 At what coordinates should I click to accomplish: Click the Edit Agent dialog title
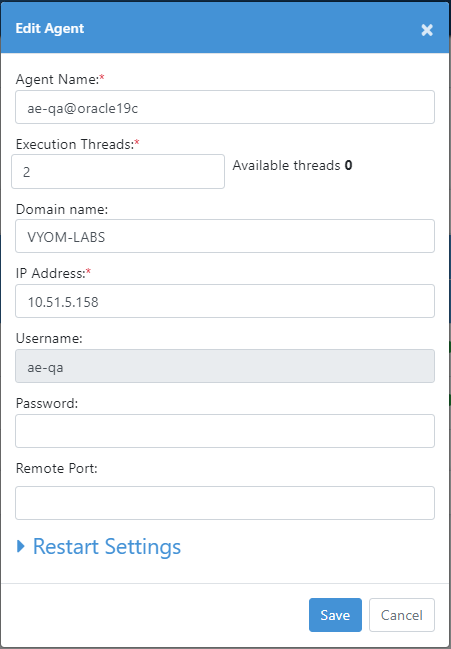pyautogui.click(x=50, y=28)
